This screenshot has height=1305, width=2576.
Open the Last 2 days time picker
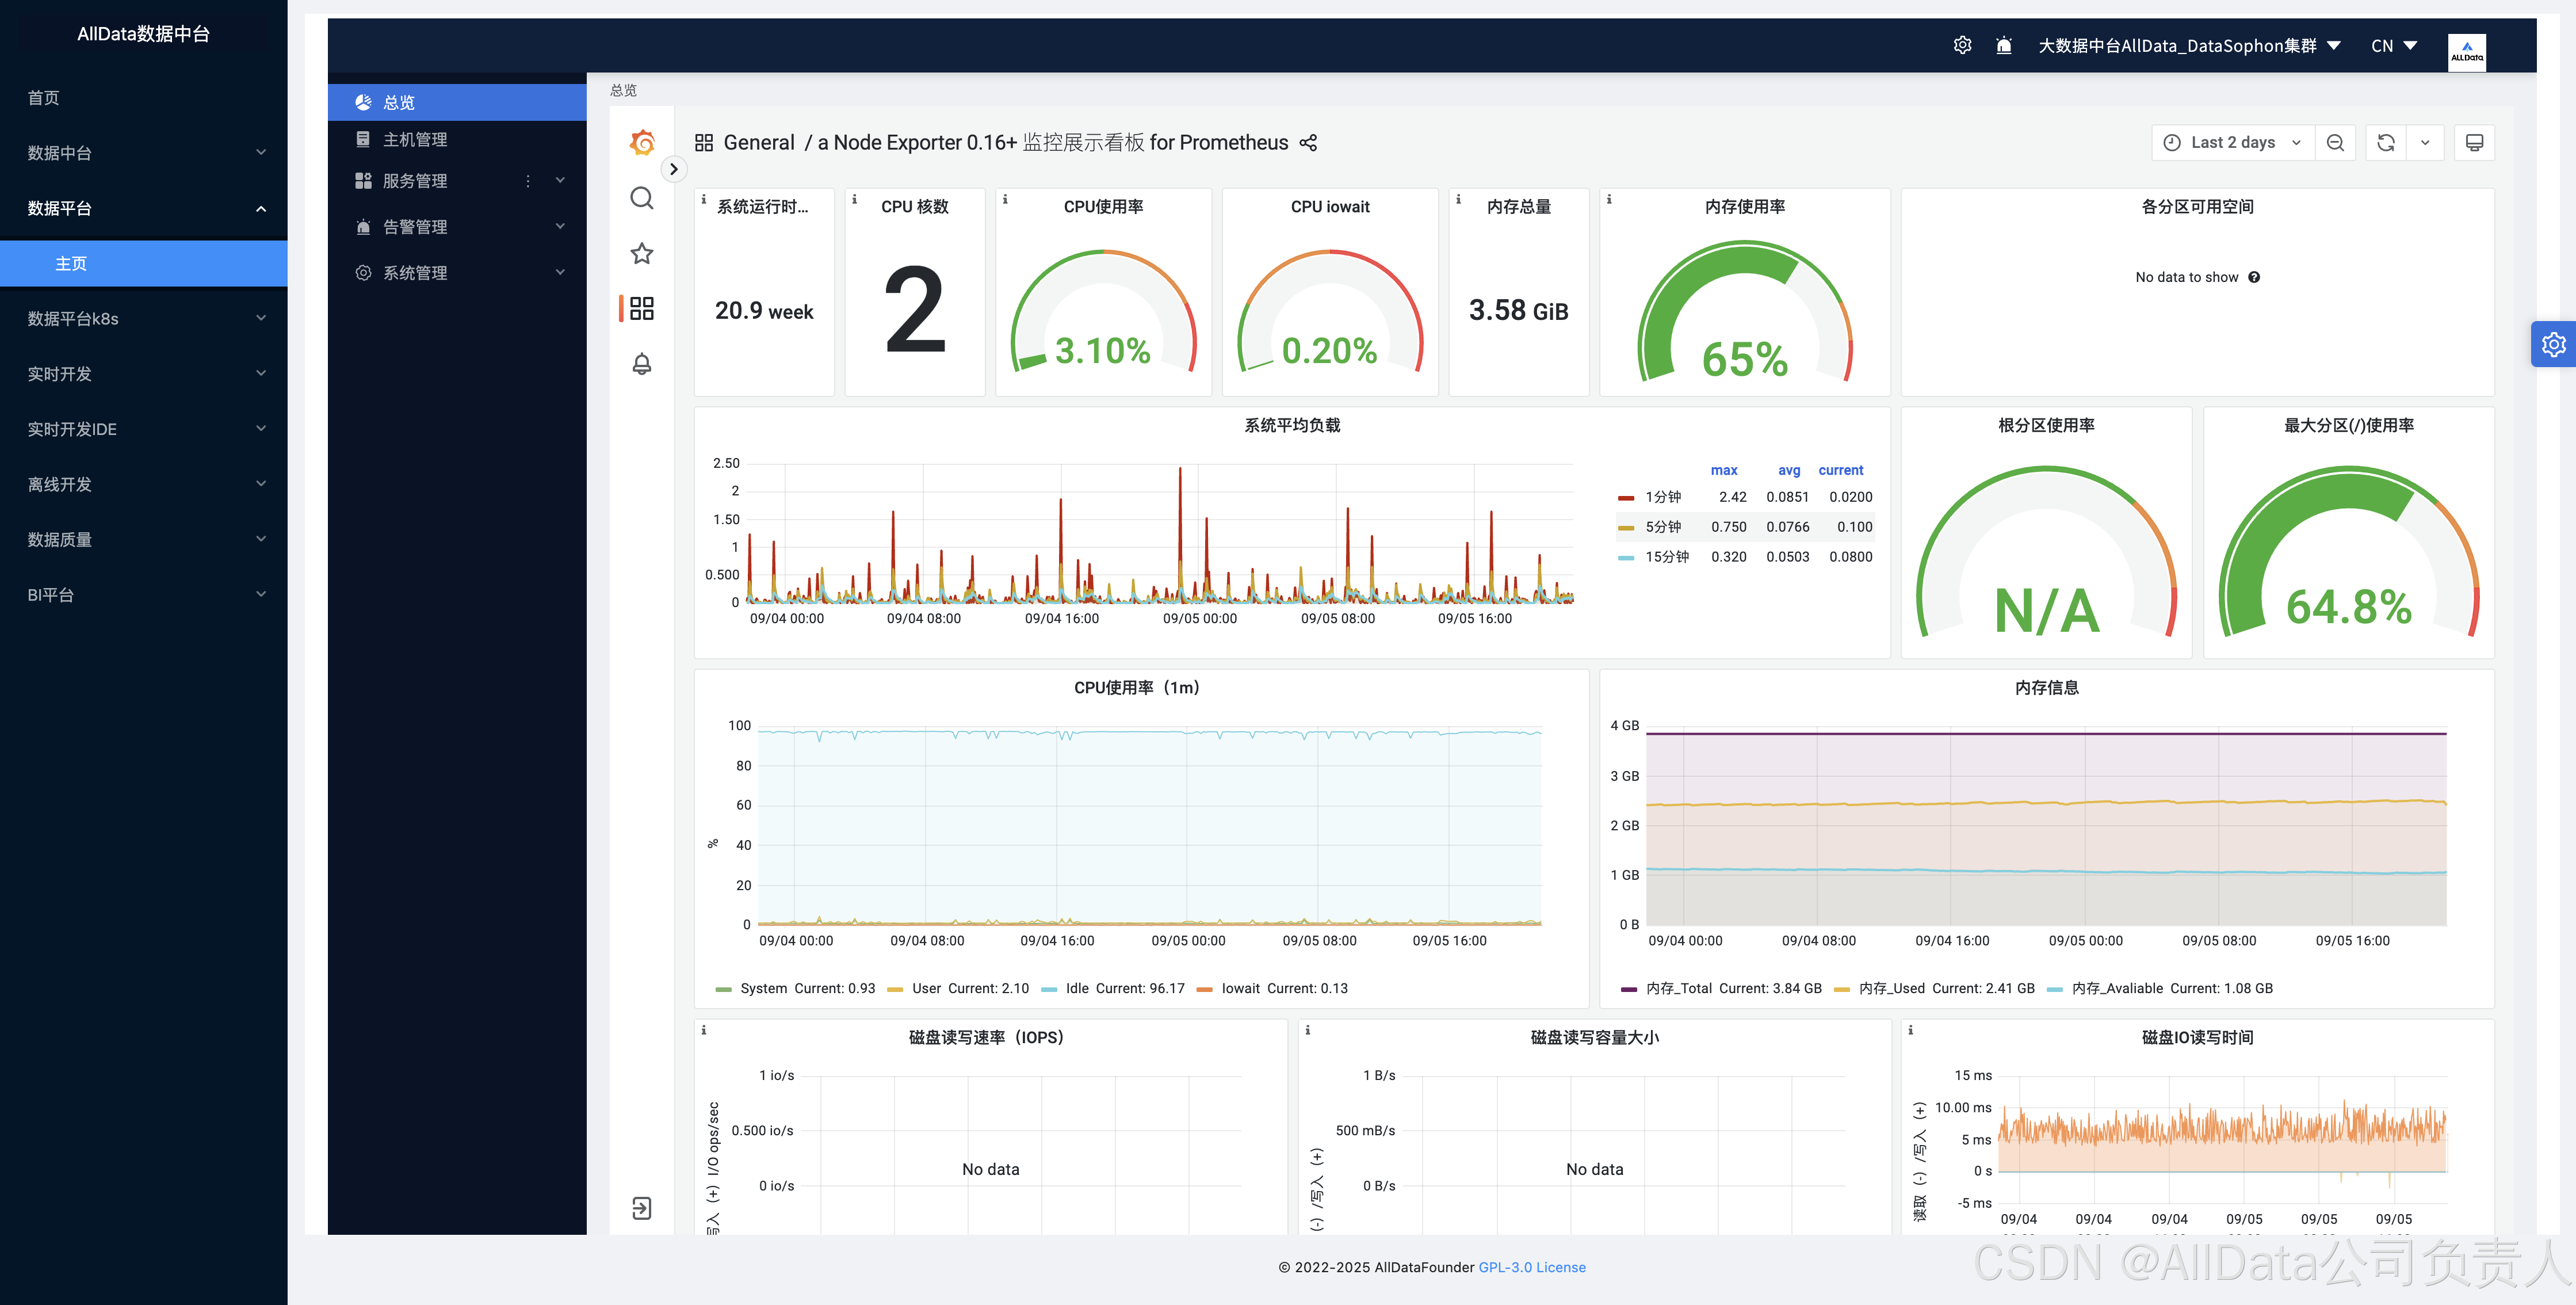click(2232, 143)
